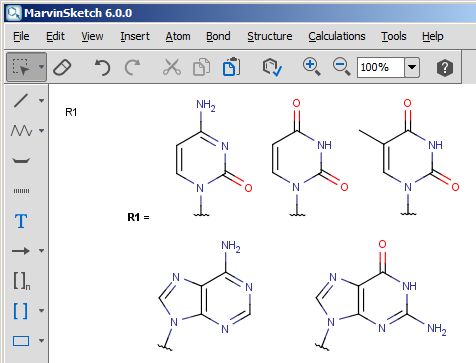This screenshot has height=363, width=476.
Task: Click the Zoom In magnifier
Action: coord(311,67)
